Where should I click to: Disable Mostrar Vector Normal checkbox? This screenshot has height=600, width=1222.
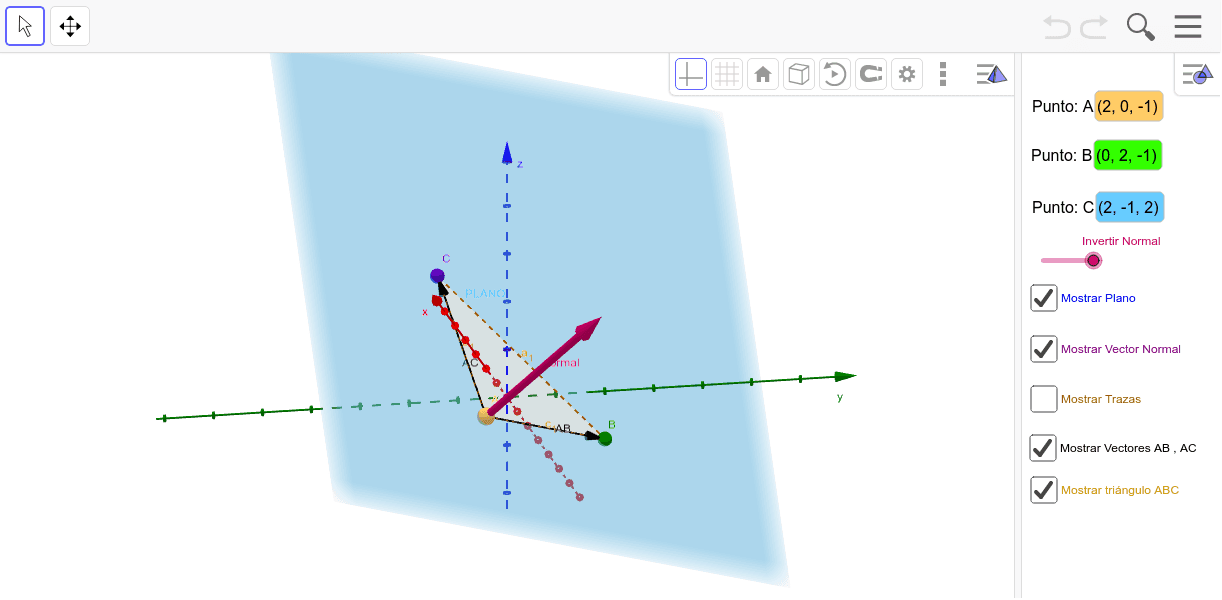[x=1044, y=349]
